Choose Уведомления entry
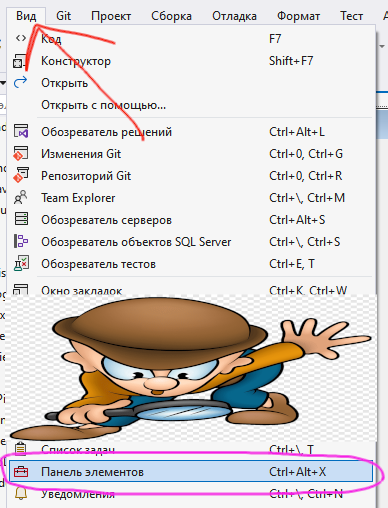388x508 pixels. coord(191,495)
